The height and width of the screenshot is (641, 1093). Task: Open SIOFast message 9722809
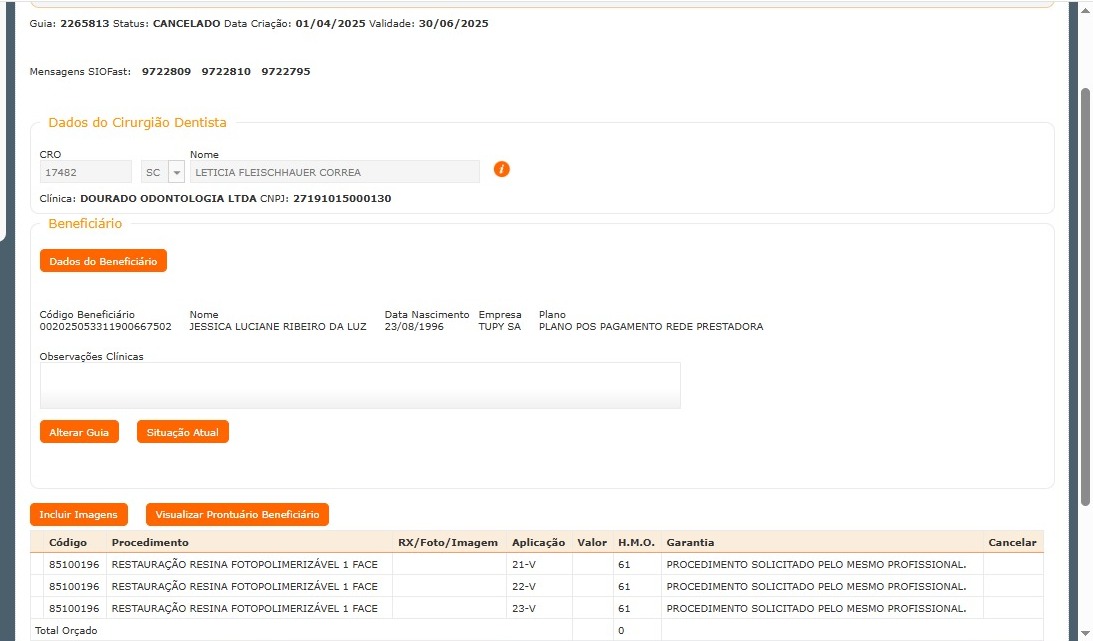click(166, 72)
